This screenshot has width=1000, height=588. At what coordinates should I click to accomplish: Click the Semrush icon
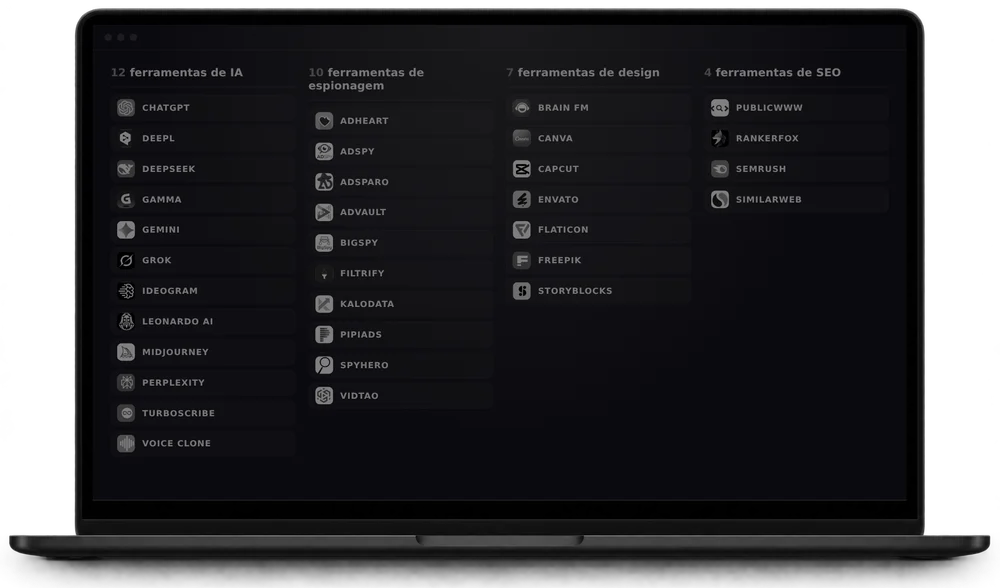[719, 168]
